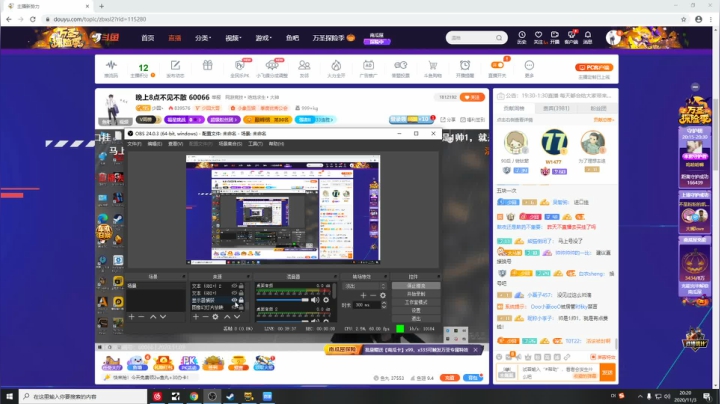The image size is (720, 404).
Task: Move scene down in OBS 场景 panel
Action: [163, 317]
